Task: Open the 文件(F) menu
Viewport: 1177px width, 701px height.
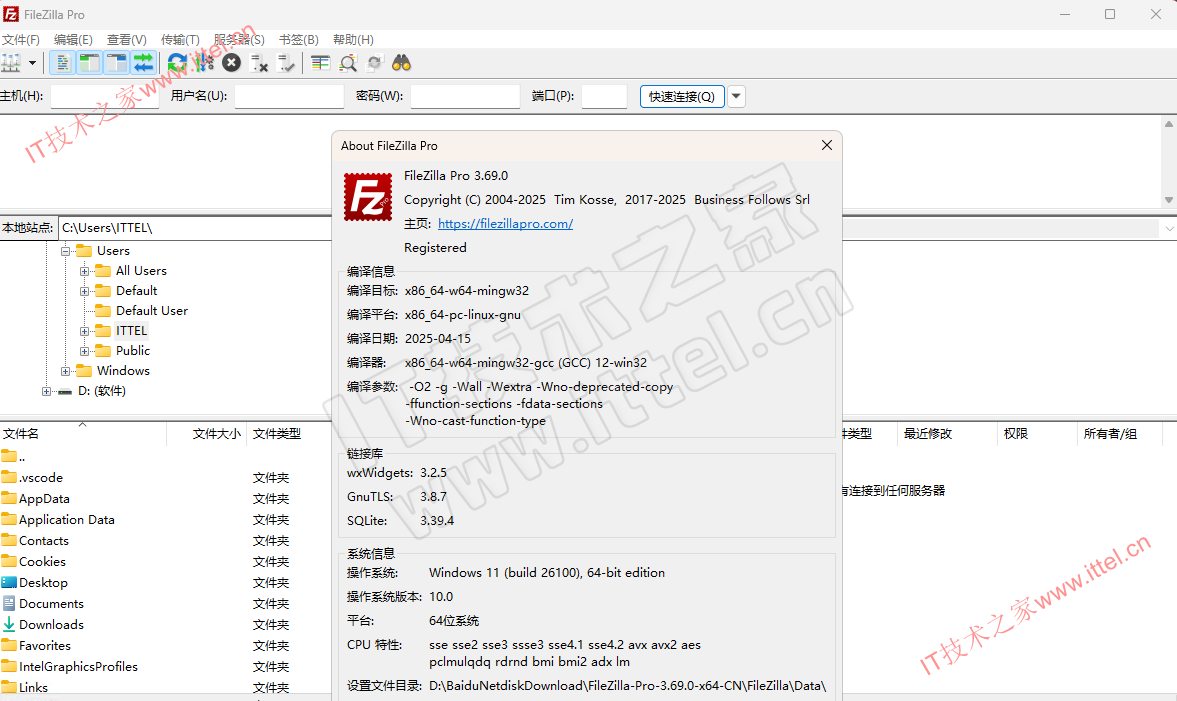Action: coord(21,40)
